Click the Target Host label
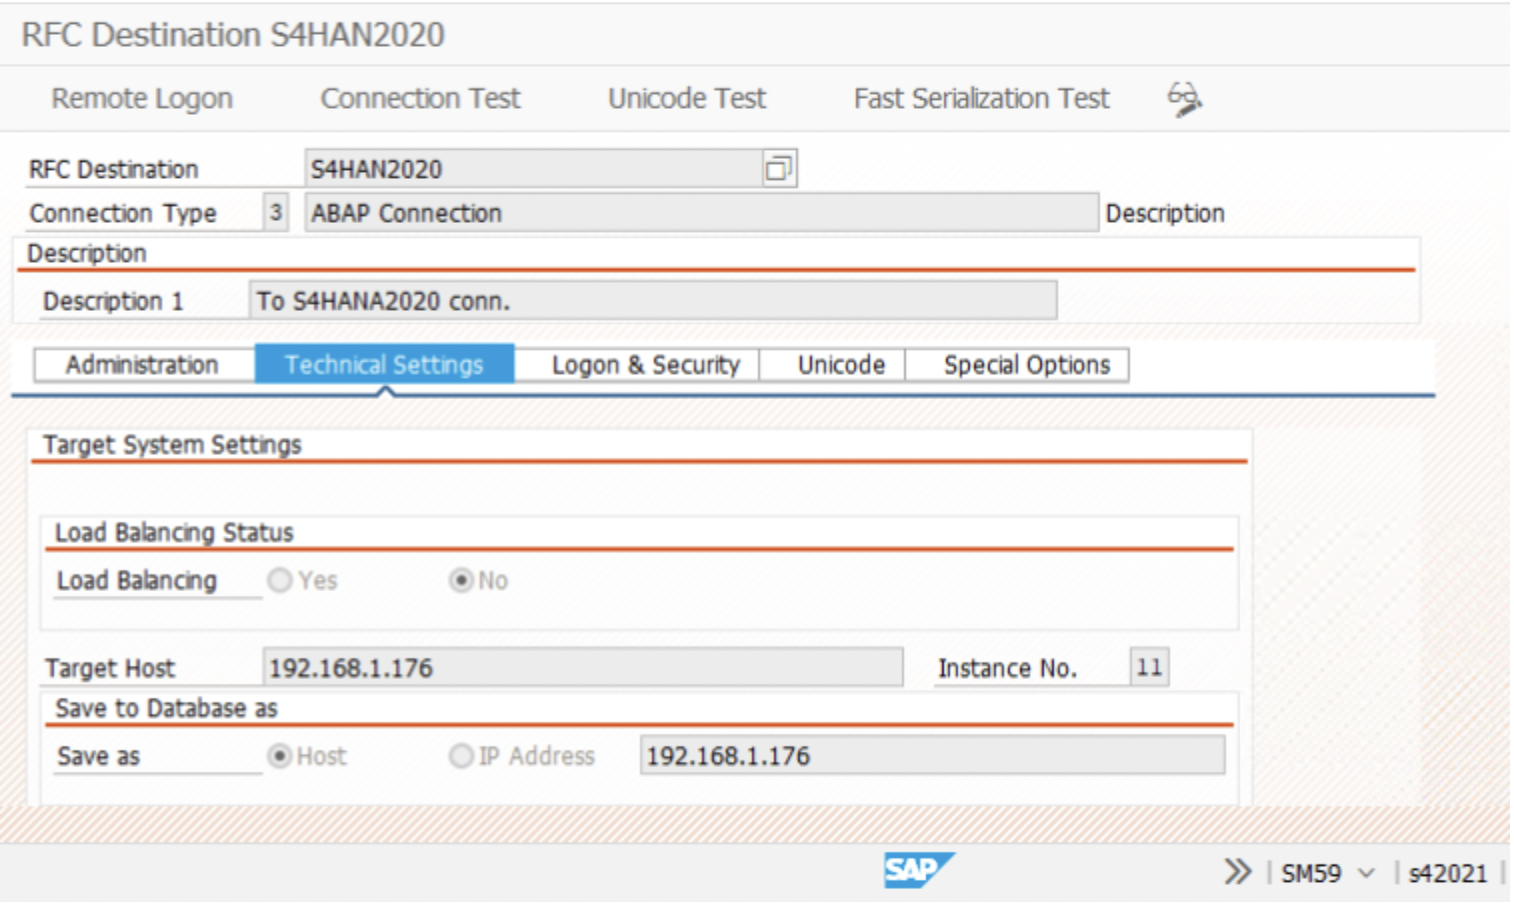The image size is (1514, 906). 110,668
